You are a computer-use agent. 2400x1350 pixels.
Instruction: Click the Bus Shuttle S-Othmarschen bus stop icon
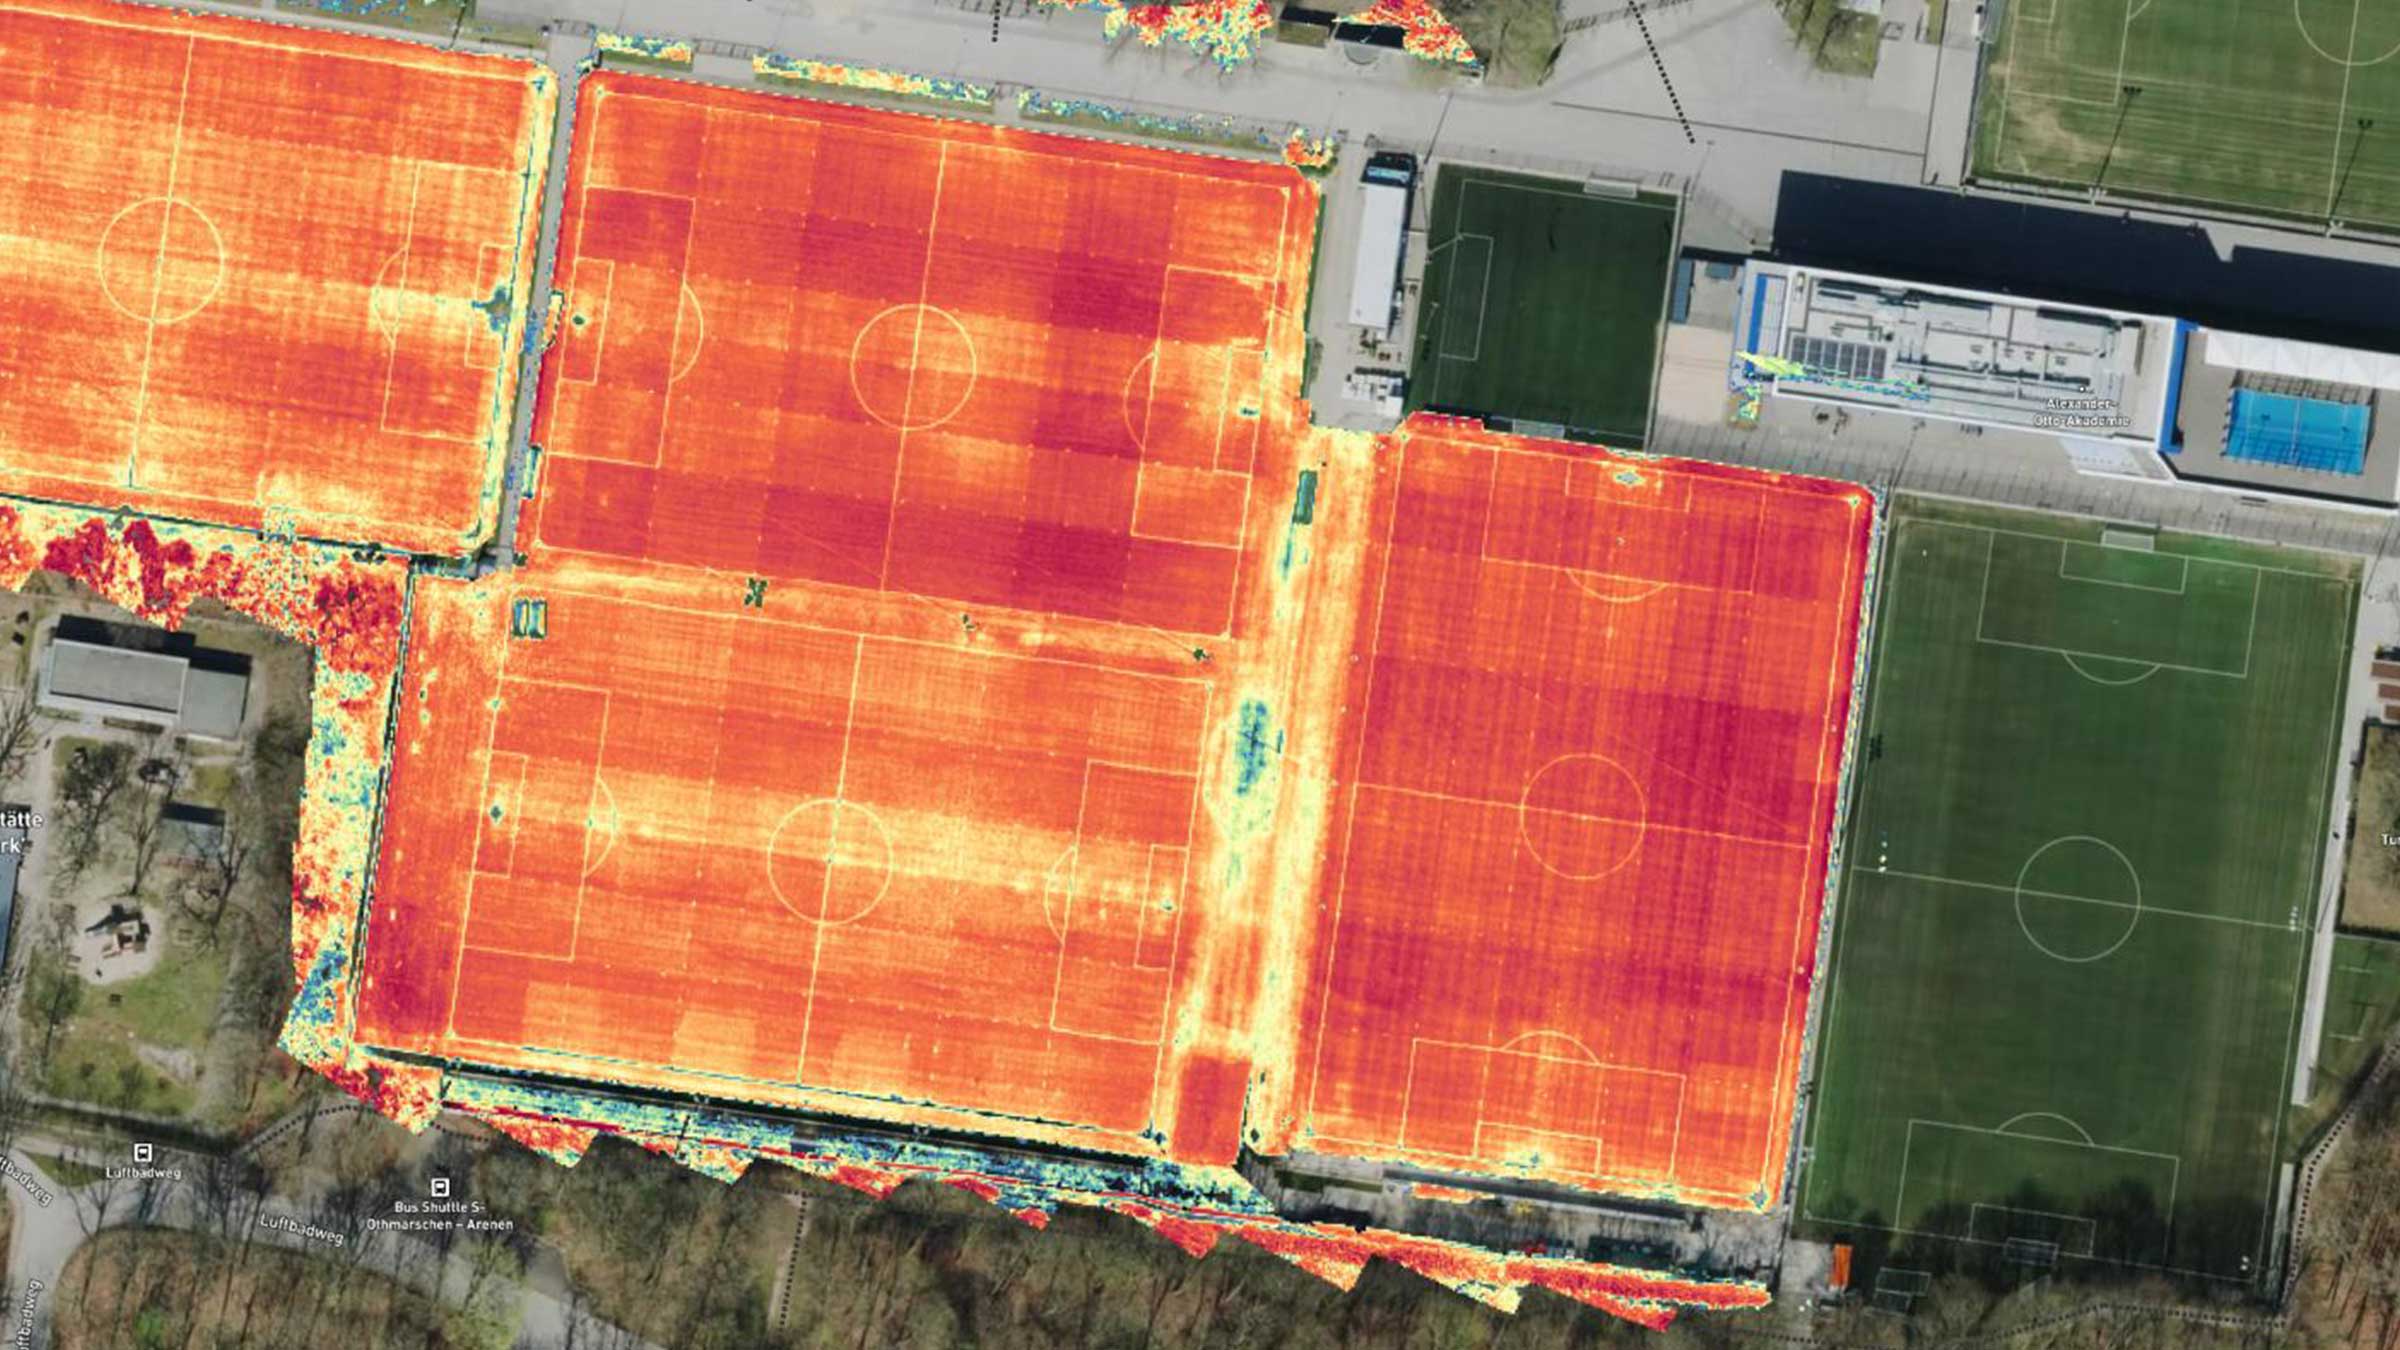coord(440,1189)
